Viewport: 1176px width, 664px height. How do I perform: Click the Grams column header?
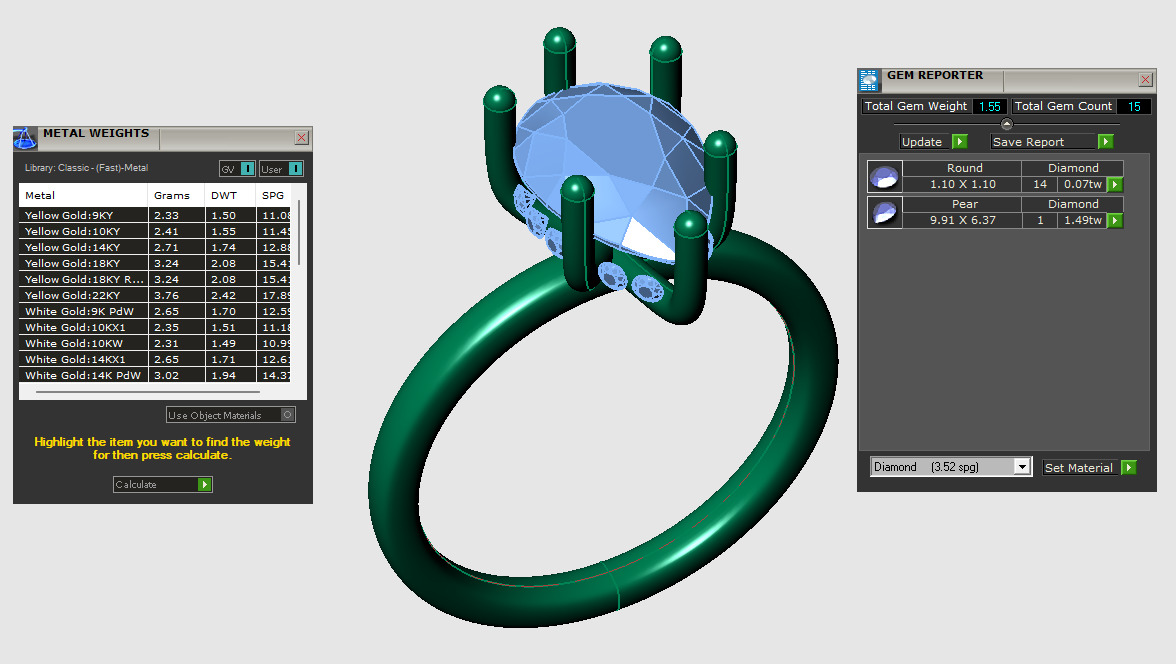176,195
